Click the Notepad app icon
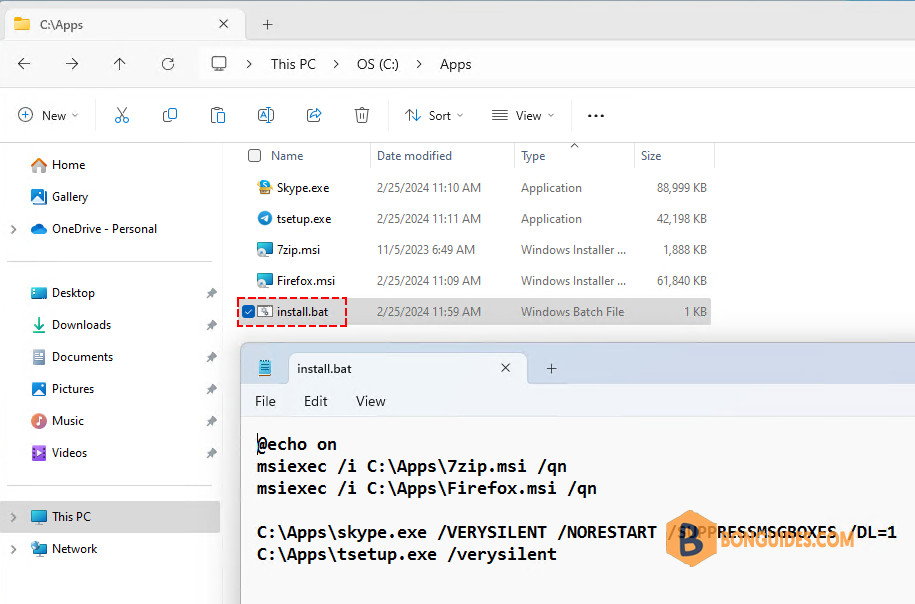 pos(265,368)
